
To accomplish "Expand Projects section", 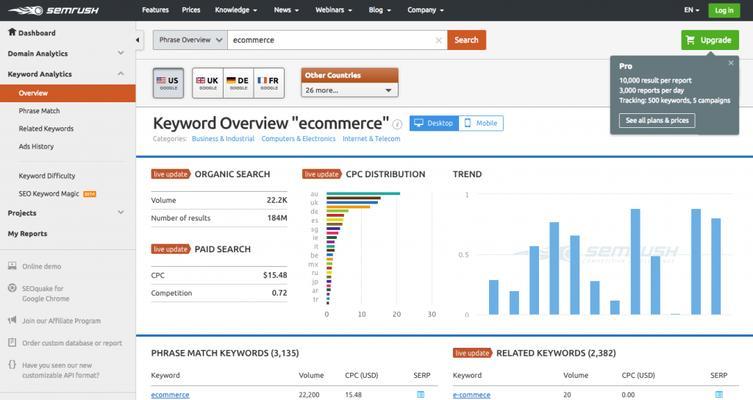I will [x=66, y=213].
